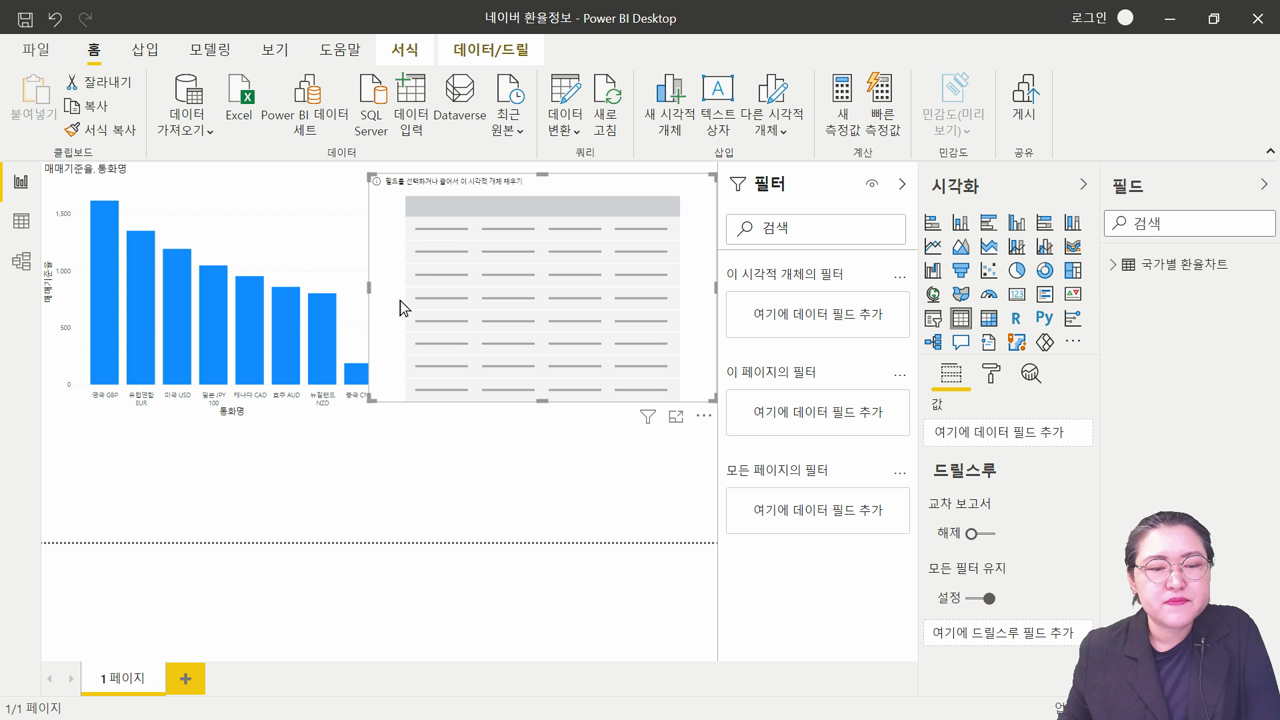The image size is (1280, 720).
Task: Click the 값 data field drop area
Action: (1008, 432)
